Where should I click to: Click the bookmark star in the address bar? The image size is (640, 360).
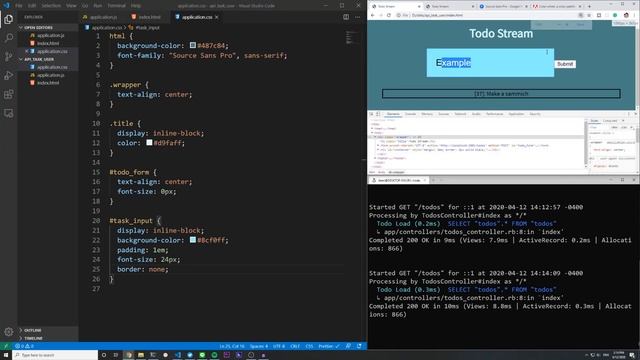pyautogui.click(x=589, y=15)
